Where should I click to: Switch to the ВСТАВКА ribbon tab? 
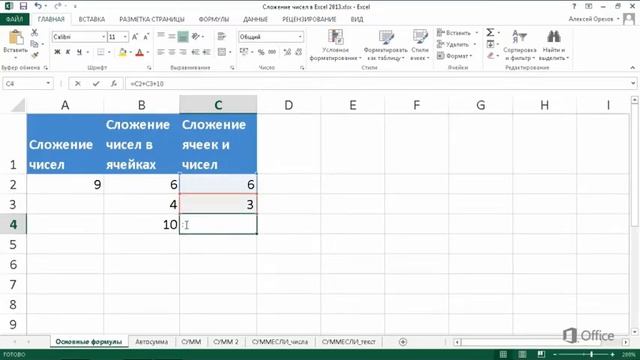click(92, 19)
